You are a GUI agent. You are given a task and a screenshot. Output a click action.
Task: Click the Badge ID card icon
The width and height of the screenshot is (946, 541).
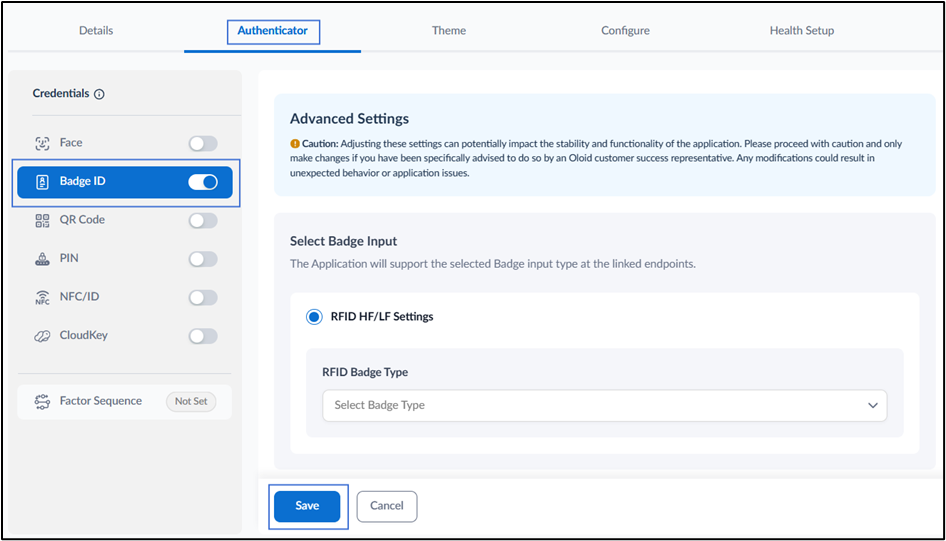[x=42, y=182]
